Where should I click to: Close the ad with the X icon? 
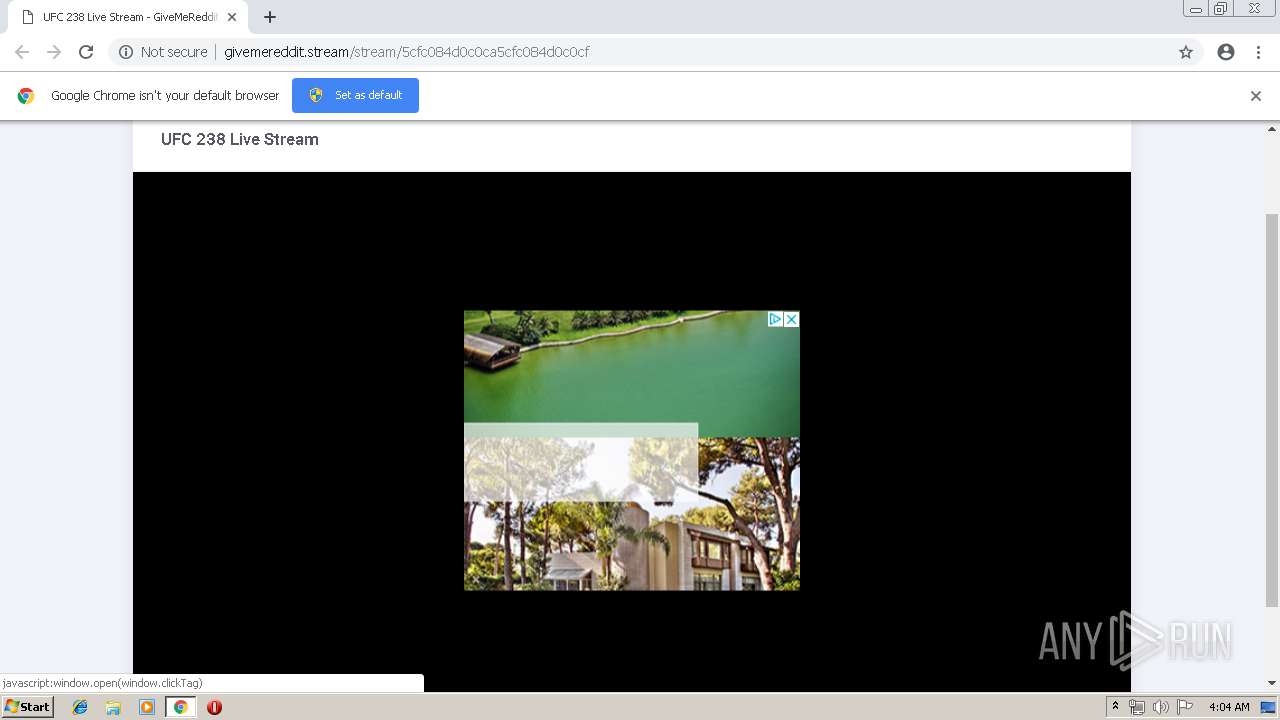[x=791, y=319]
